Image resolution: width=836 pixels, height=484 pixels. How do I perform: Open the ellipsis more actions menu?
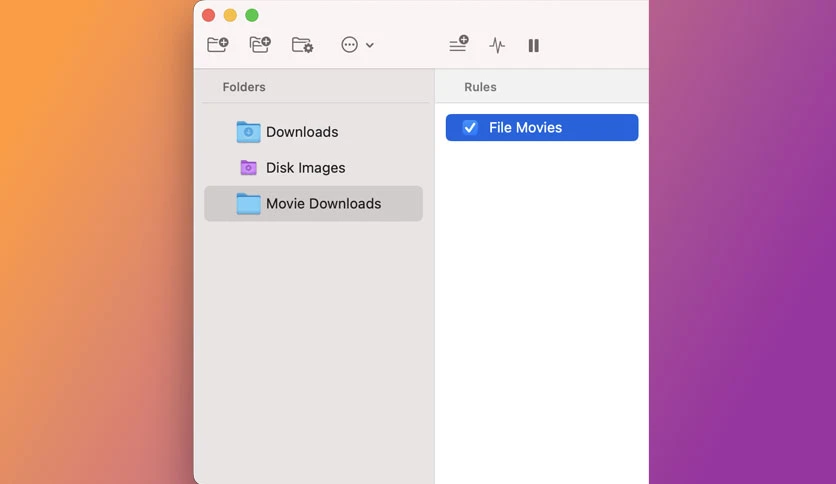point(349,45)
